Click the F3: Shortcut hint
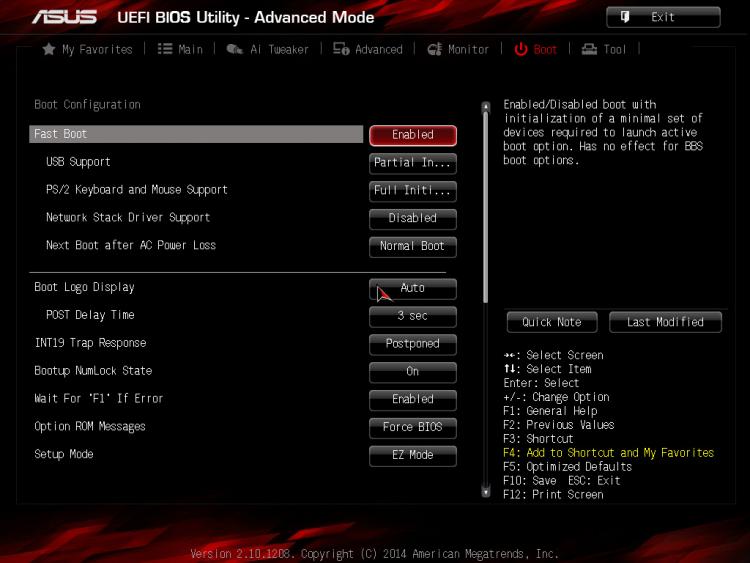Screen dimensions: 750x563 coord(538,439)
